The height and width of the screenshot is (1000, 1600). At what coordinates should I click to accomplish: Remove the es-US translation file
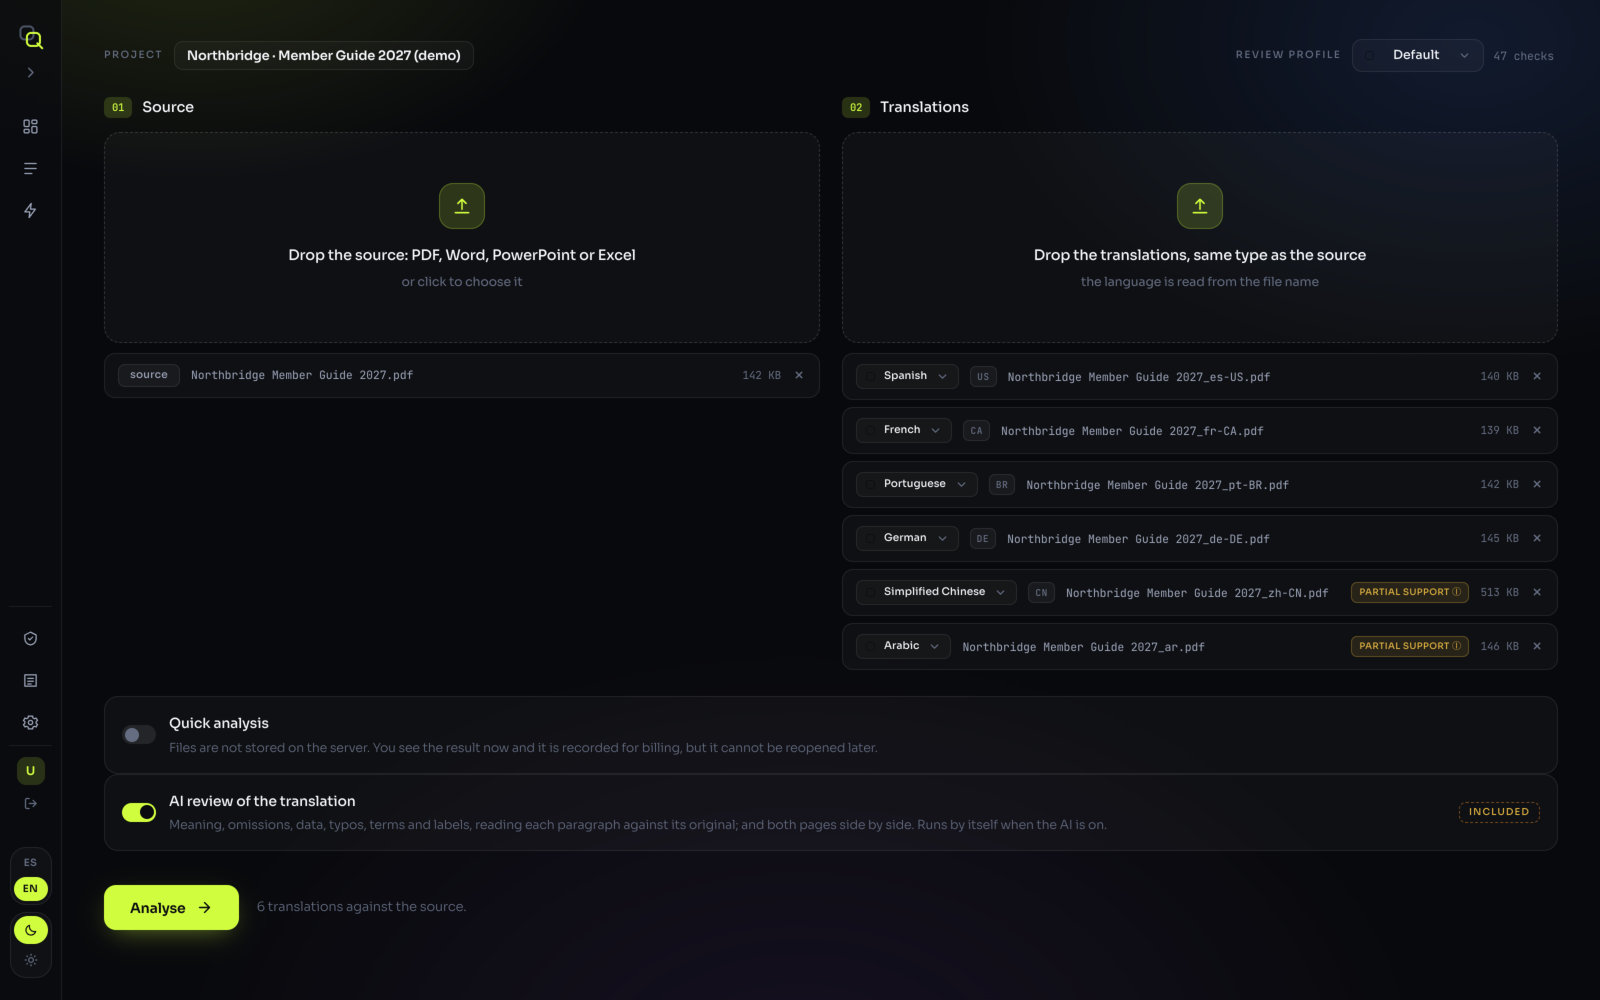click(1537, 377)
